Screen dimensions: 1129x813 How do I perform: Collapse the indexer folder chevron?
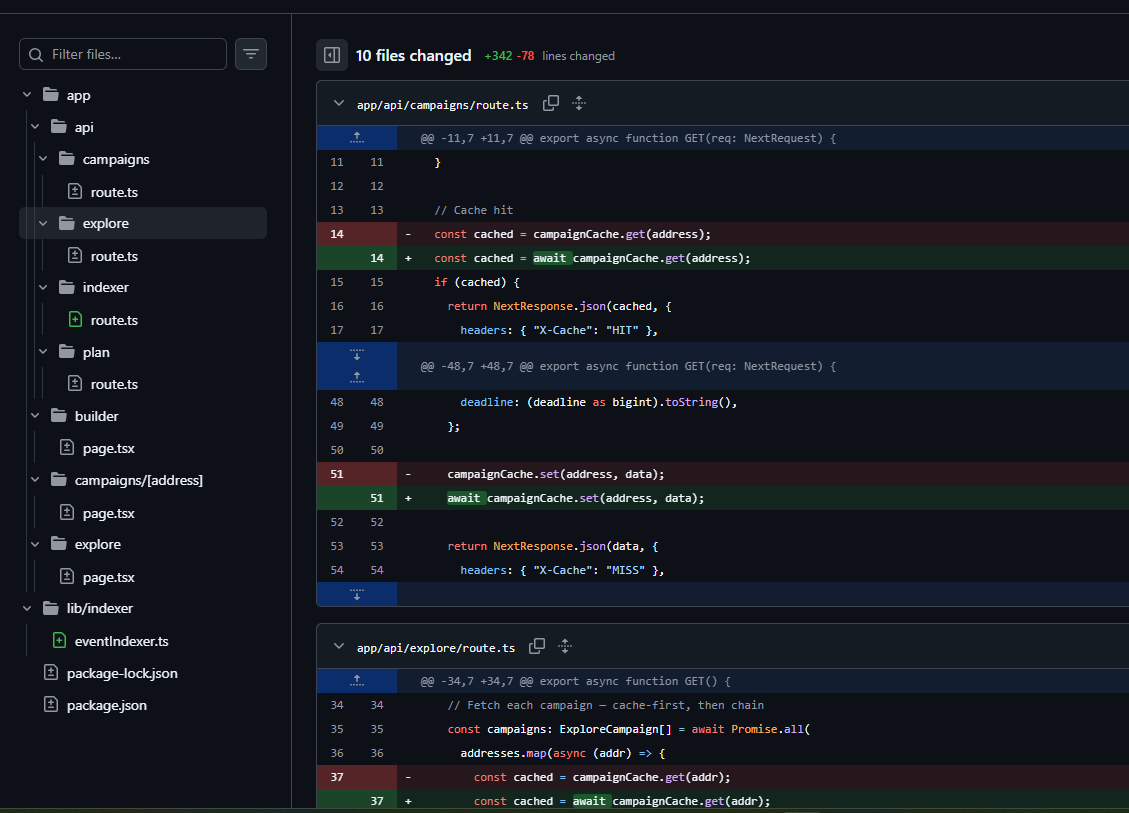pos(43,287)
